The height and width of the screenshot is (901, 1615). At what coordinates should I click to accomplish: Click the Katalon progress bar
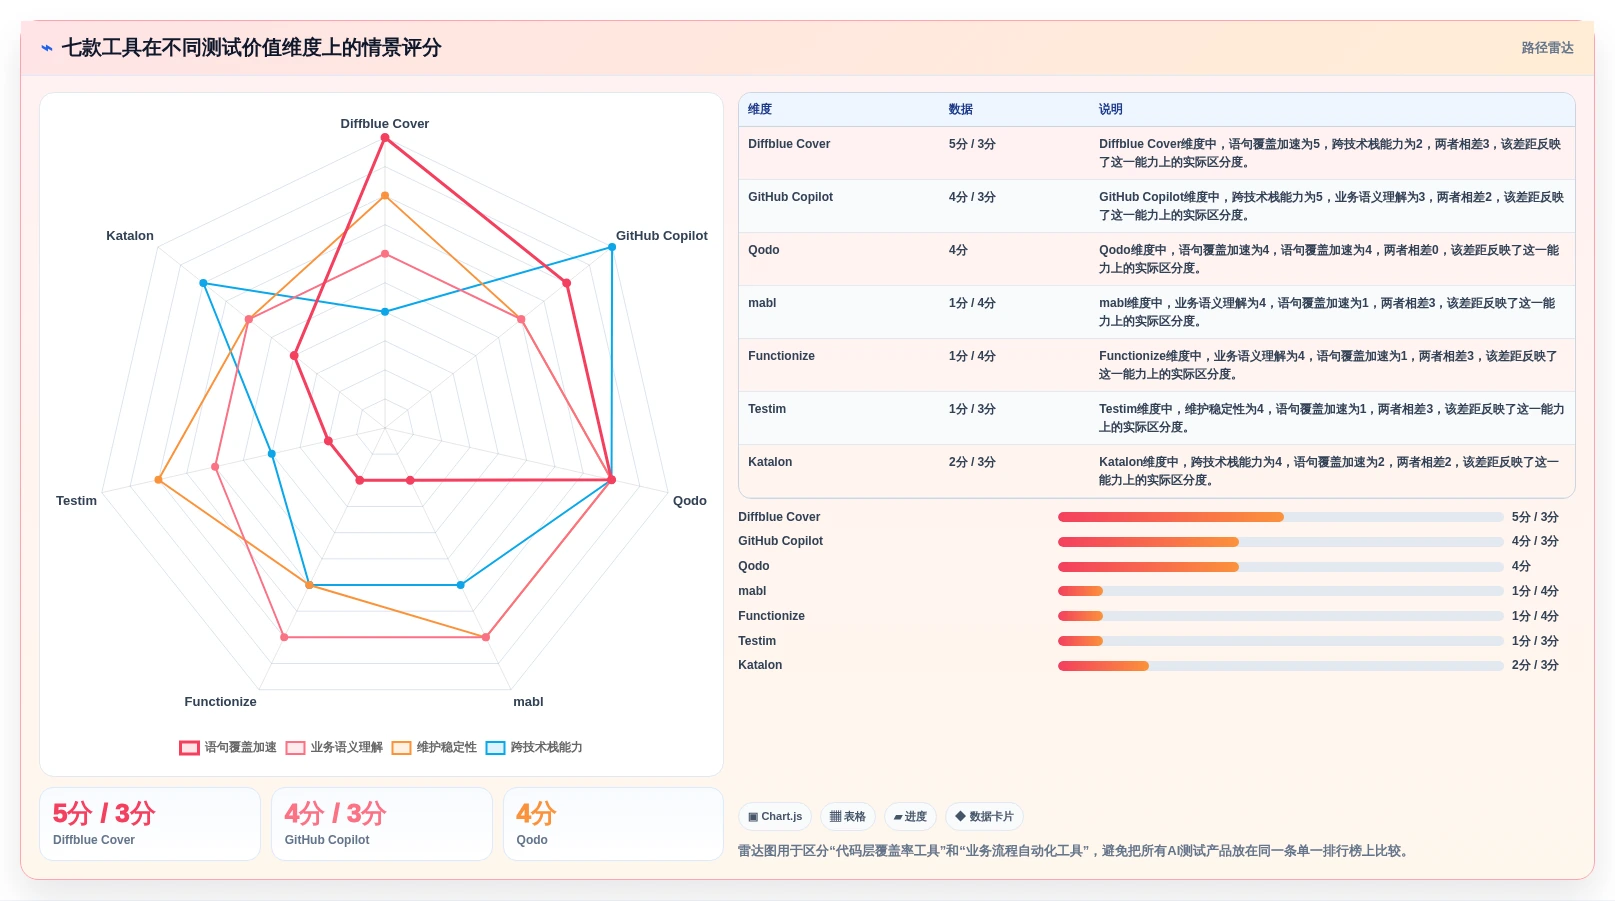coord(1281,666)
